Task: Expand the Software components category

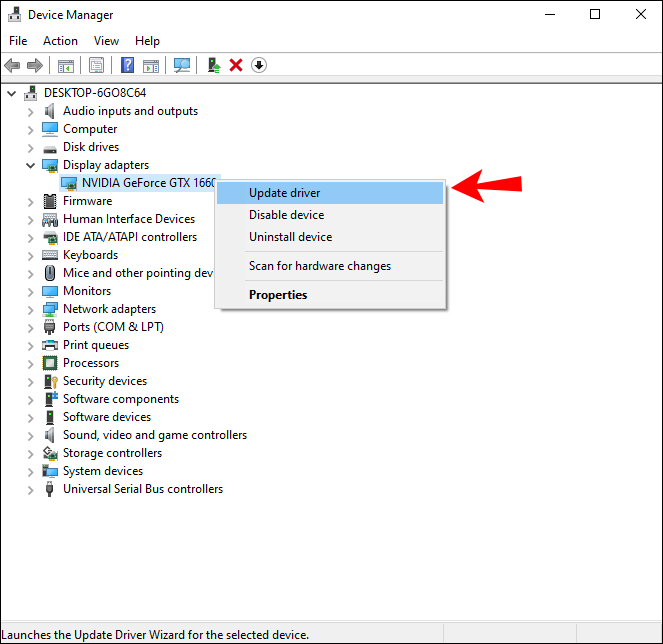Action: pos(30,400)
